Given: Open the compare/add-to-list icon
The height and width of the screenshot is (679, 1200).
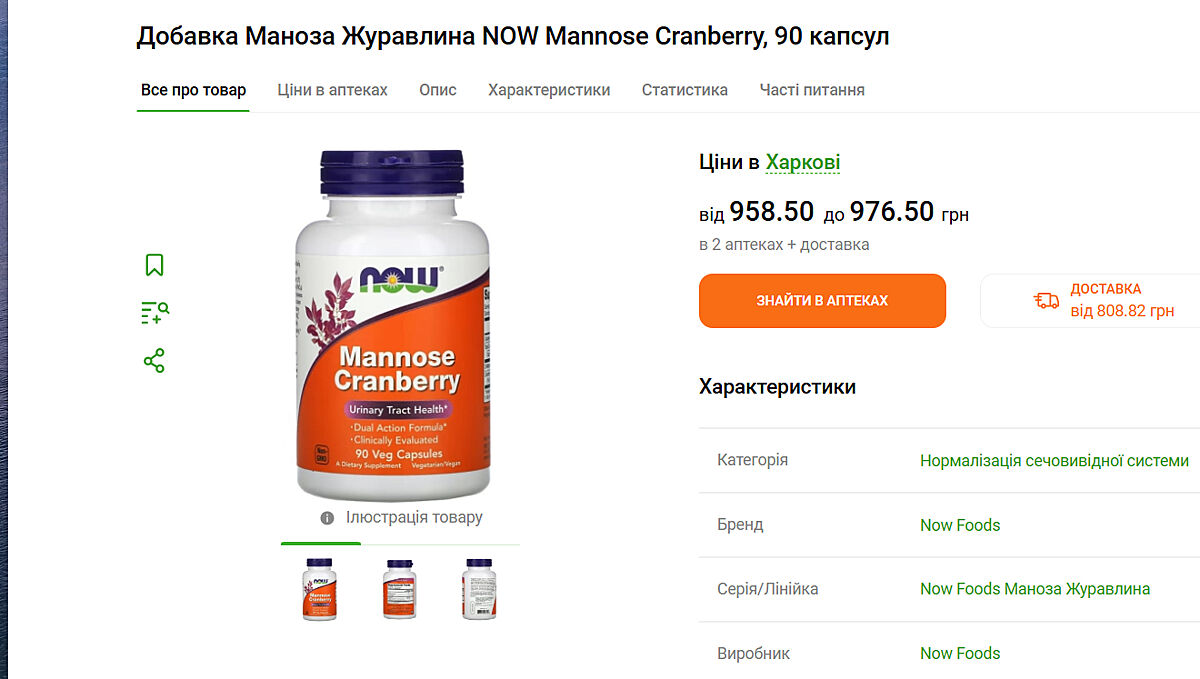Looking at the screenshot, I should click(155, 313).
